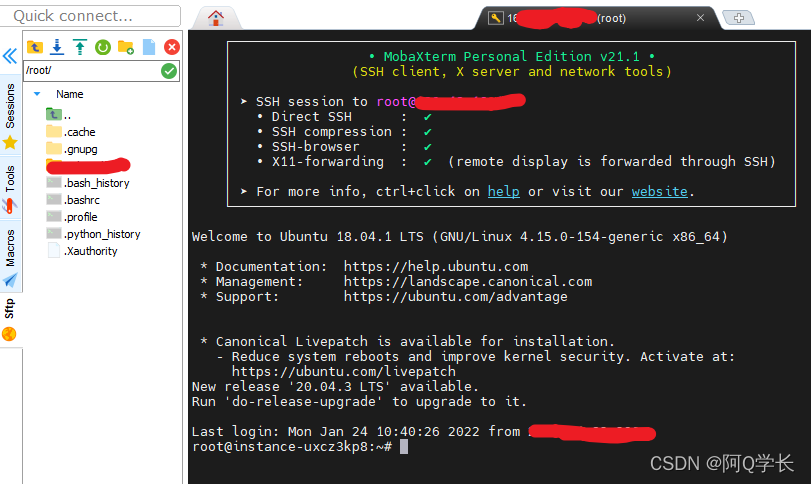Create a new folder with the toolbar icon

[x=126, y=47]
